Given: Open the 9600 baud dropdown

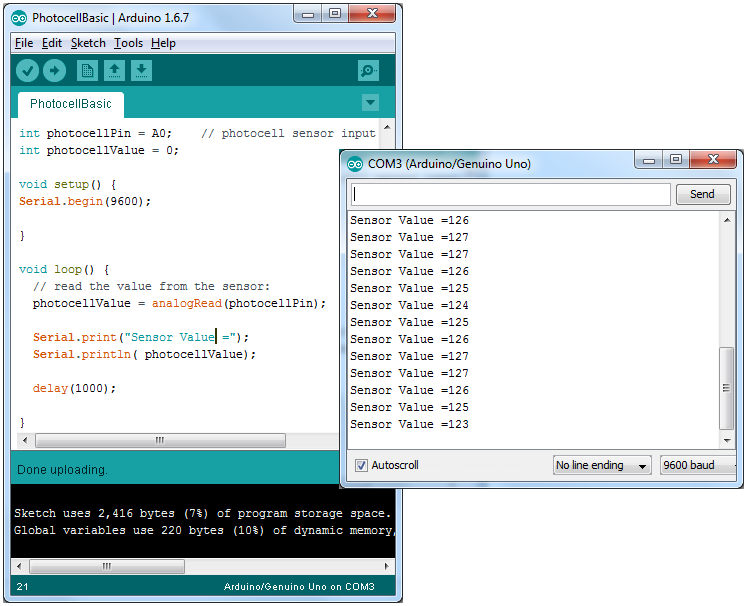Looking at the screenshot, I should click(x=698, y=465).
